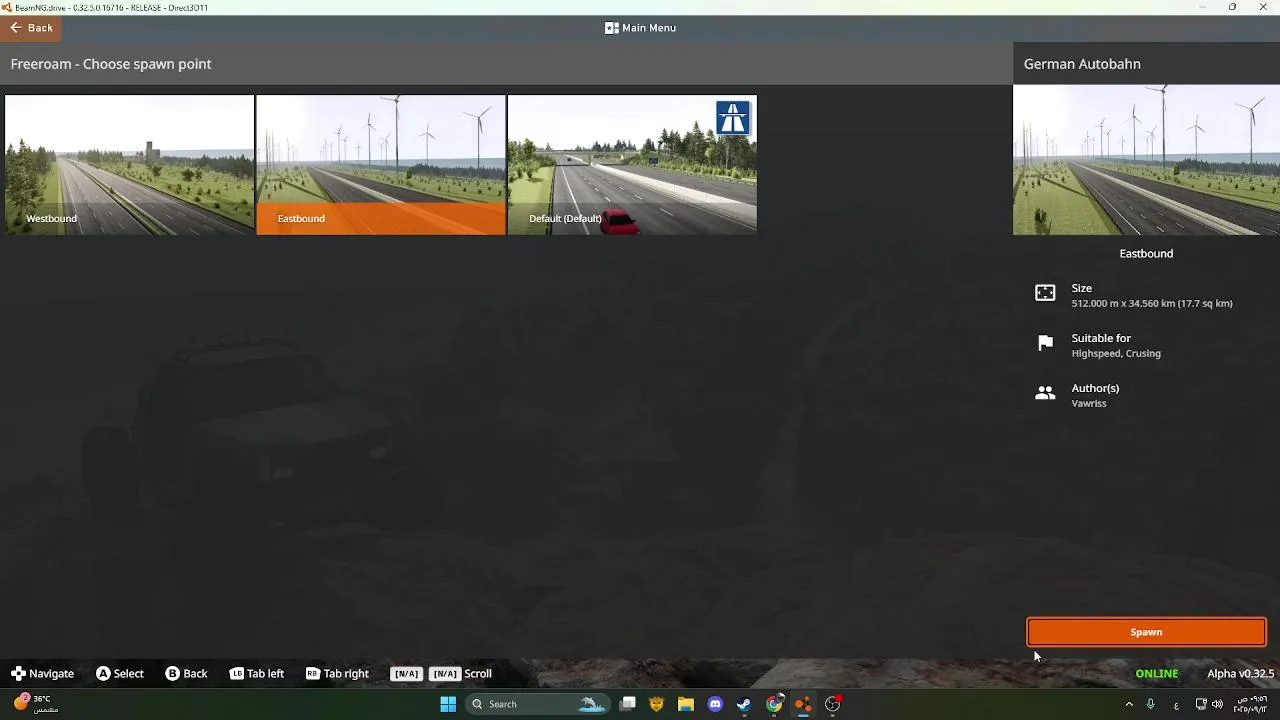The image size is (1280, 720).
Task: Click the German Autobahn preview image
Action: [1146, 160]
